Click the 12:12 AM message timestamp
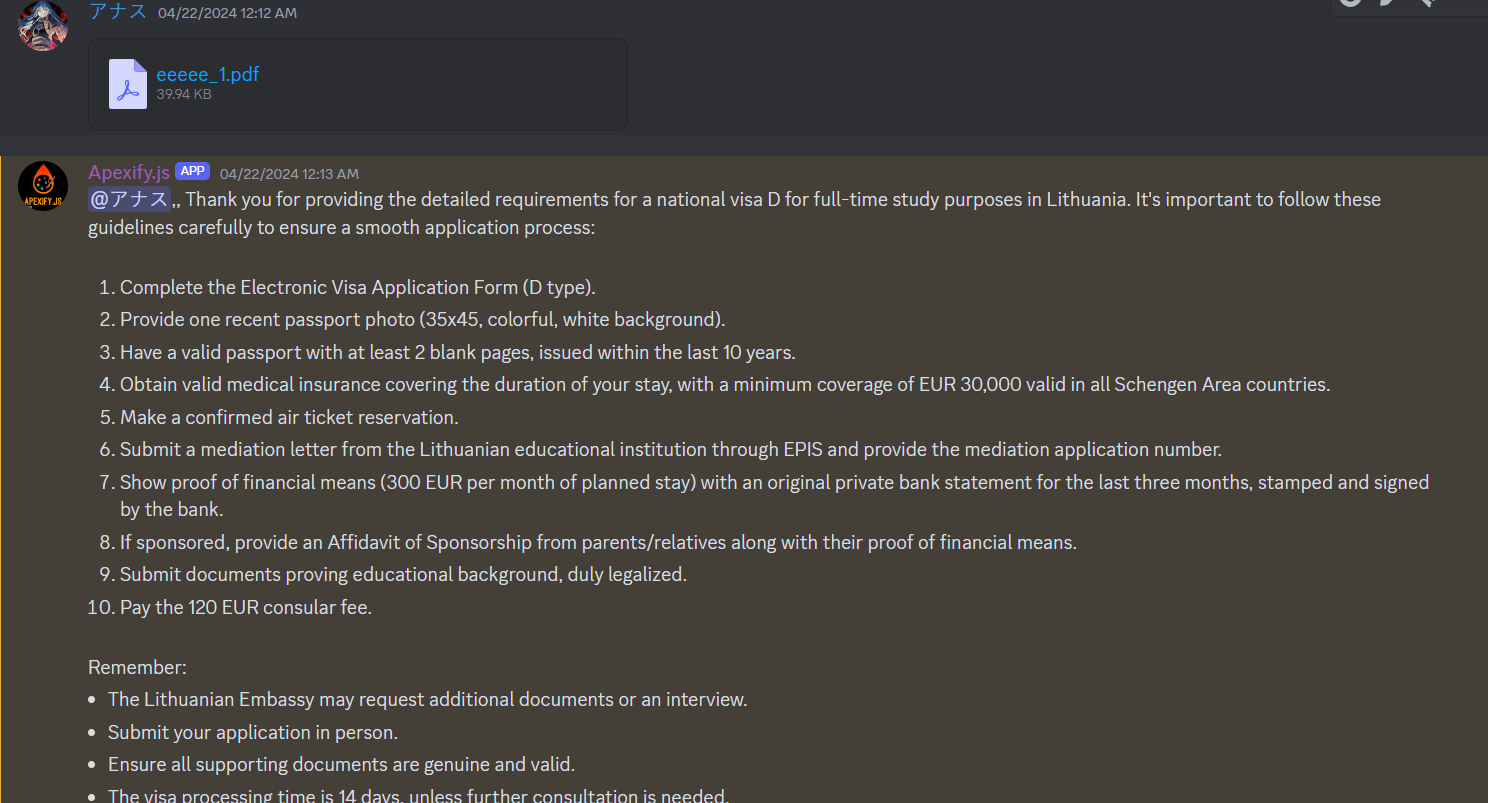The height and width of the screenshot is (803, 1488). point(227,13)
